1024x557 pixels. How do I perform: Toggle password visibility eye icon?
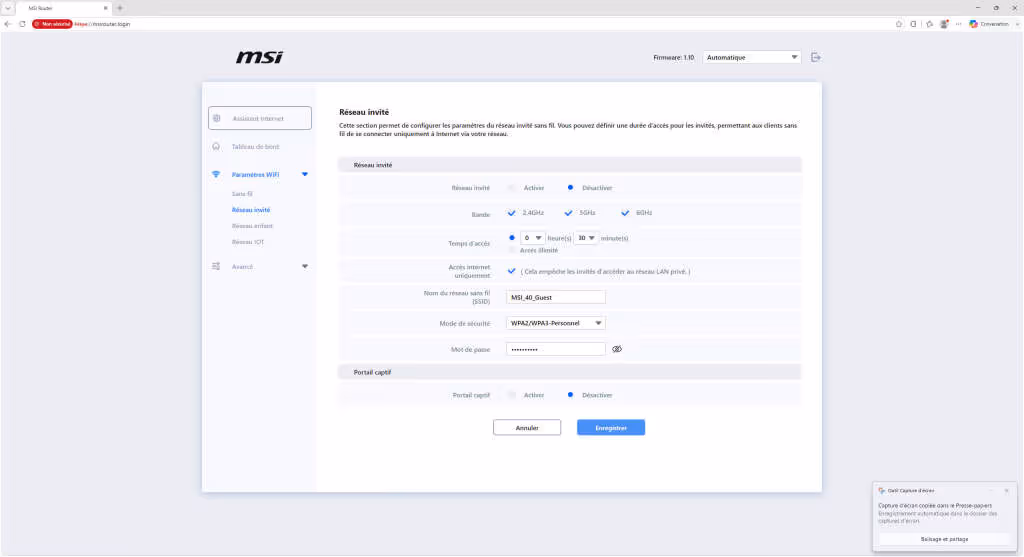[616, 349]
